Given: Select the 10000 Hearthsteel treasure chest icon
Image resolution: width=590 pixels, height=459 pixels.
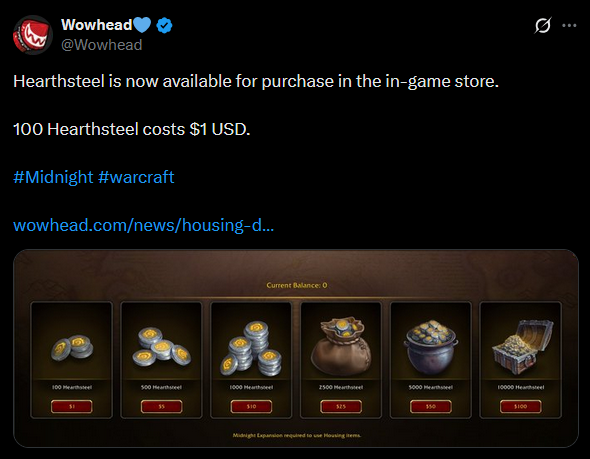Looking at the screenshot, I should click(x=522, y=347).
